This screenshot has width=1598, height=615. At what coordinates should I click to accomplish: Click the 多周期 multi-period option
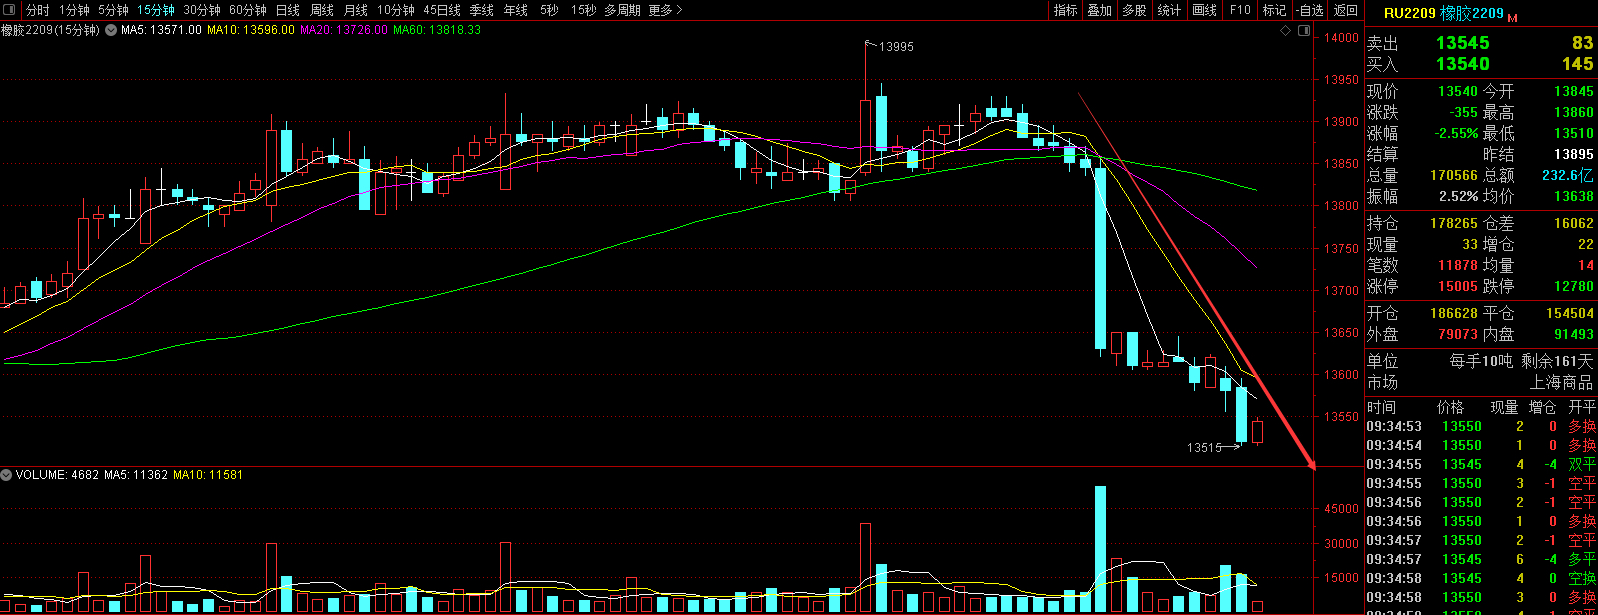[x=623, y=10]
